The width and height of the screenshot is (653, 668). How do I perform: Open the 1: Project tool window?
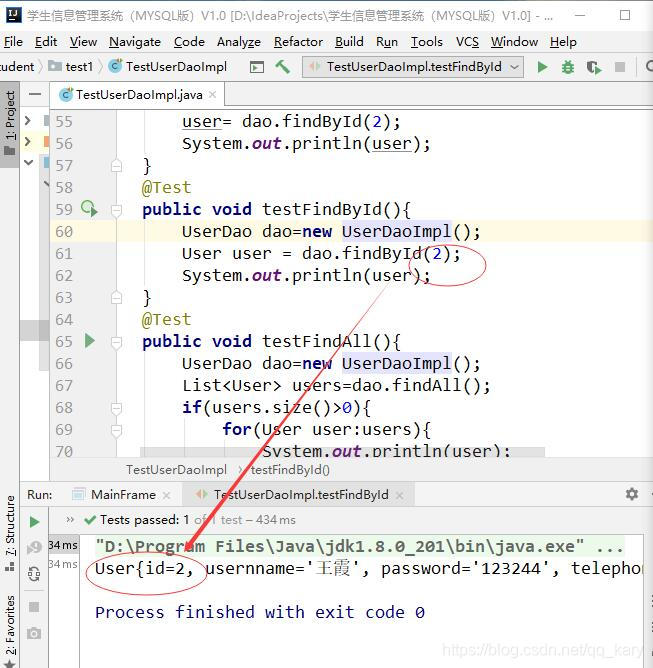point(9,124)
